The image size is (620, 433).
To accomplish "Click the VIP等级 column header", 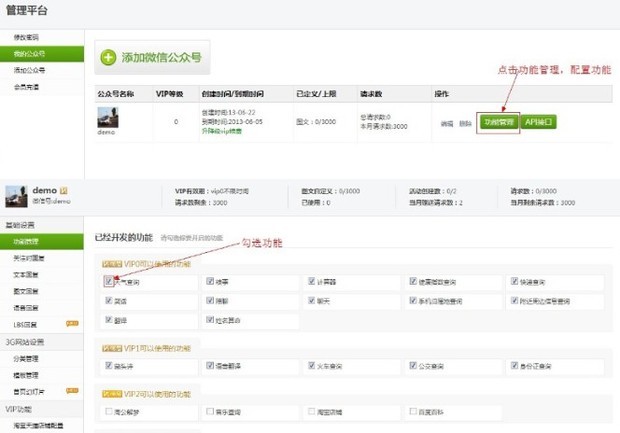I will pos(170,94).
